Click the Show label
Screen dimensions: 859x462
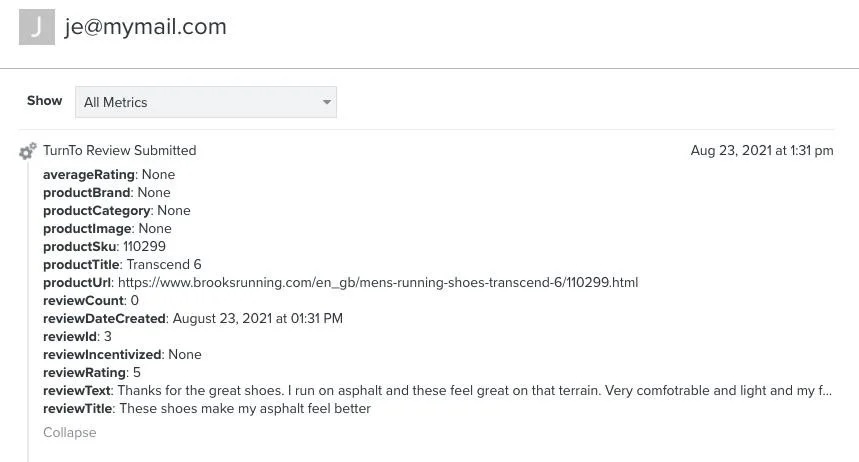pos(44,101)
